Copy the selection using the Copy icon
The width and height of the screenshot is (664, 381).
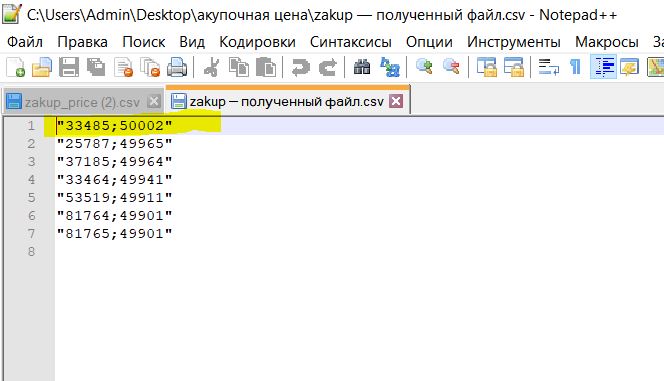(x=239, y=67)
